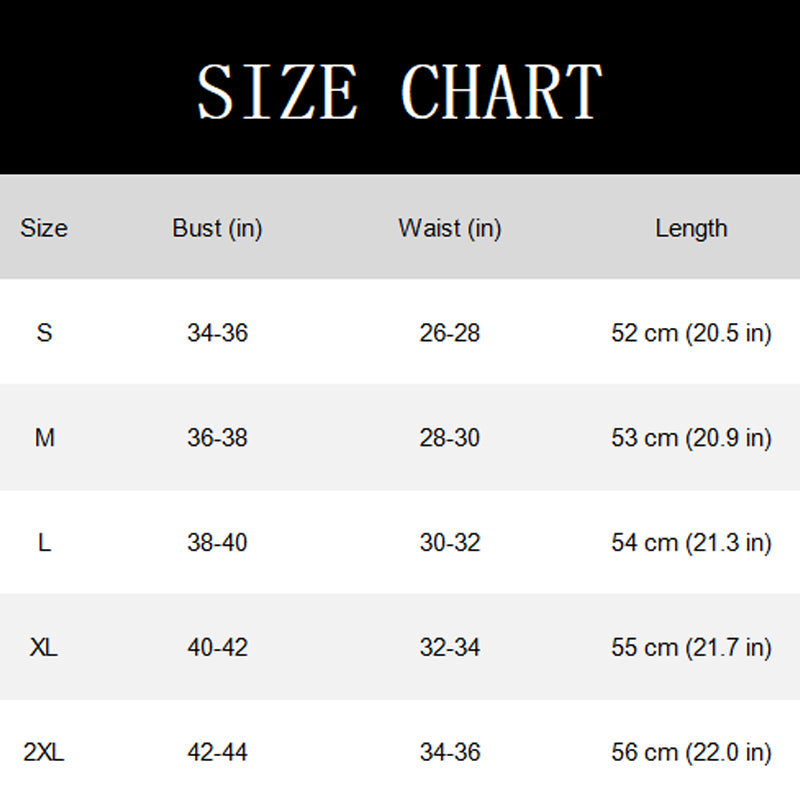Select the 32-34 waist value
Image resolution: width=800 pixels, height=800 pixels.
coord(450,647)
